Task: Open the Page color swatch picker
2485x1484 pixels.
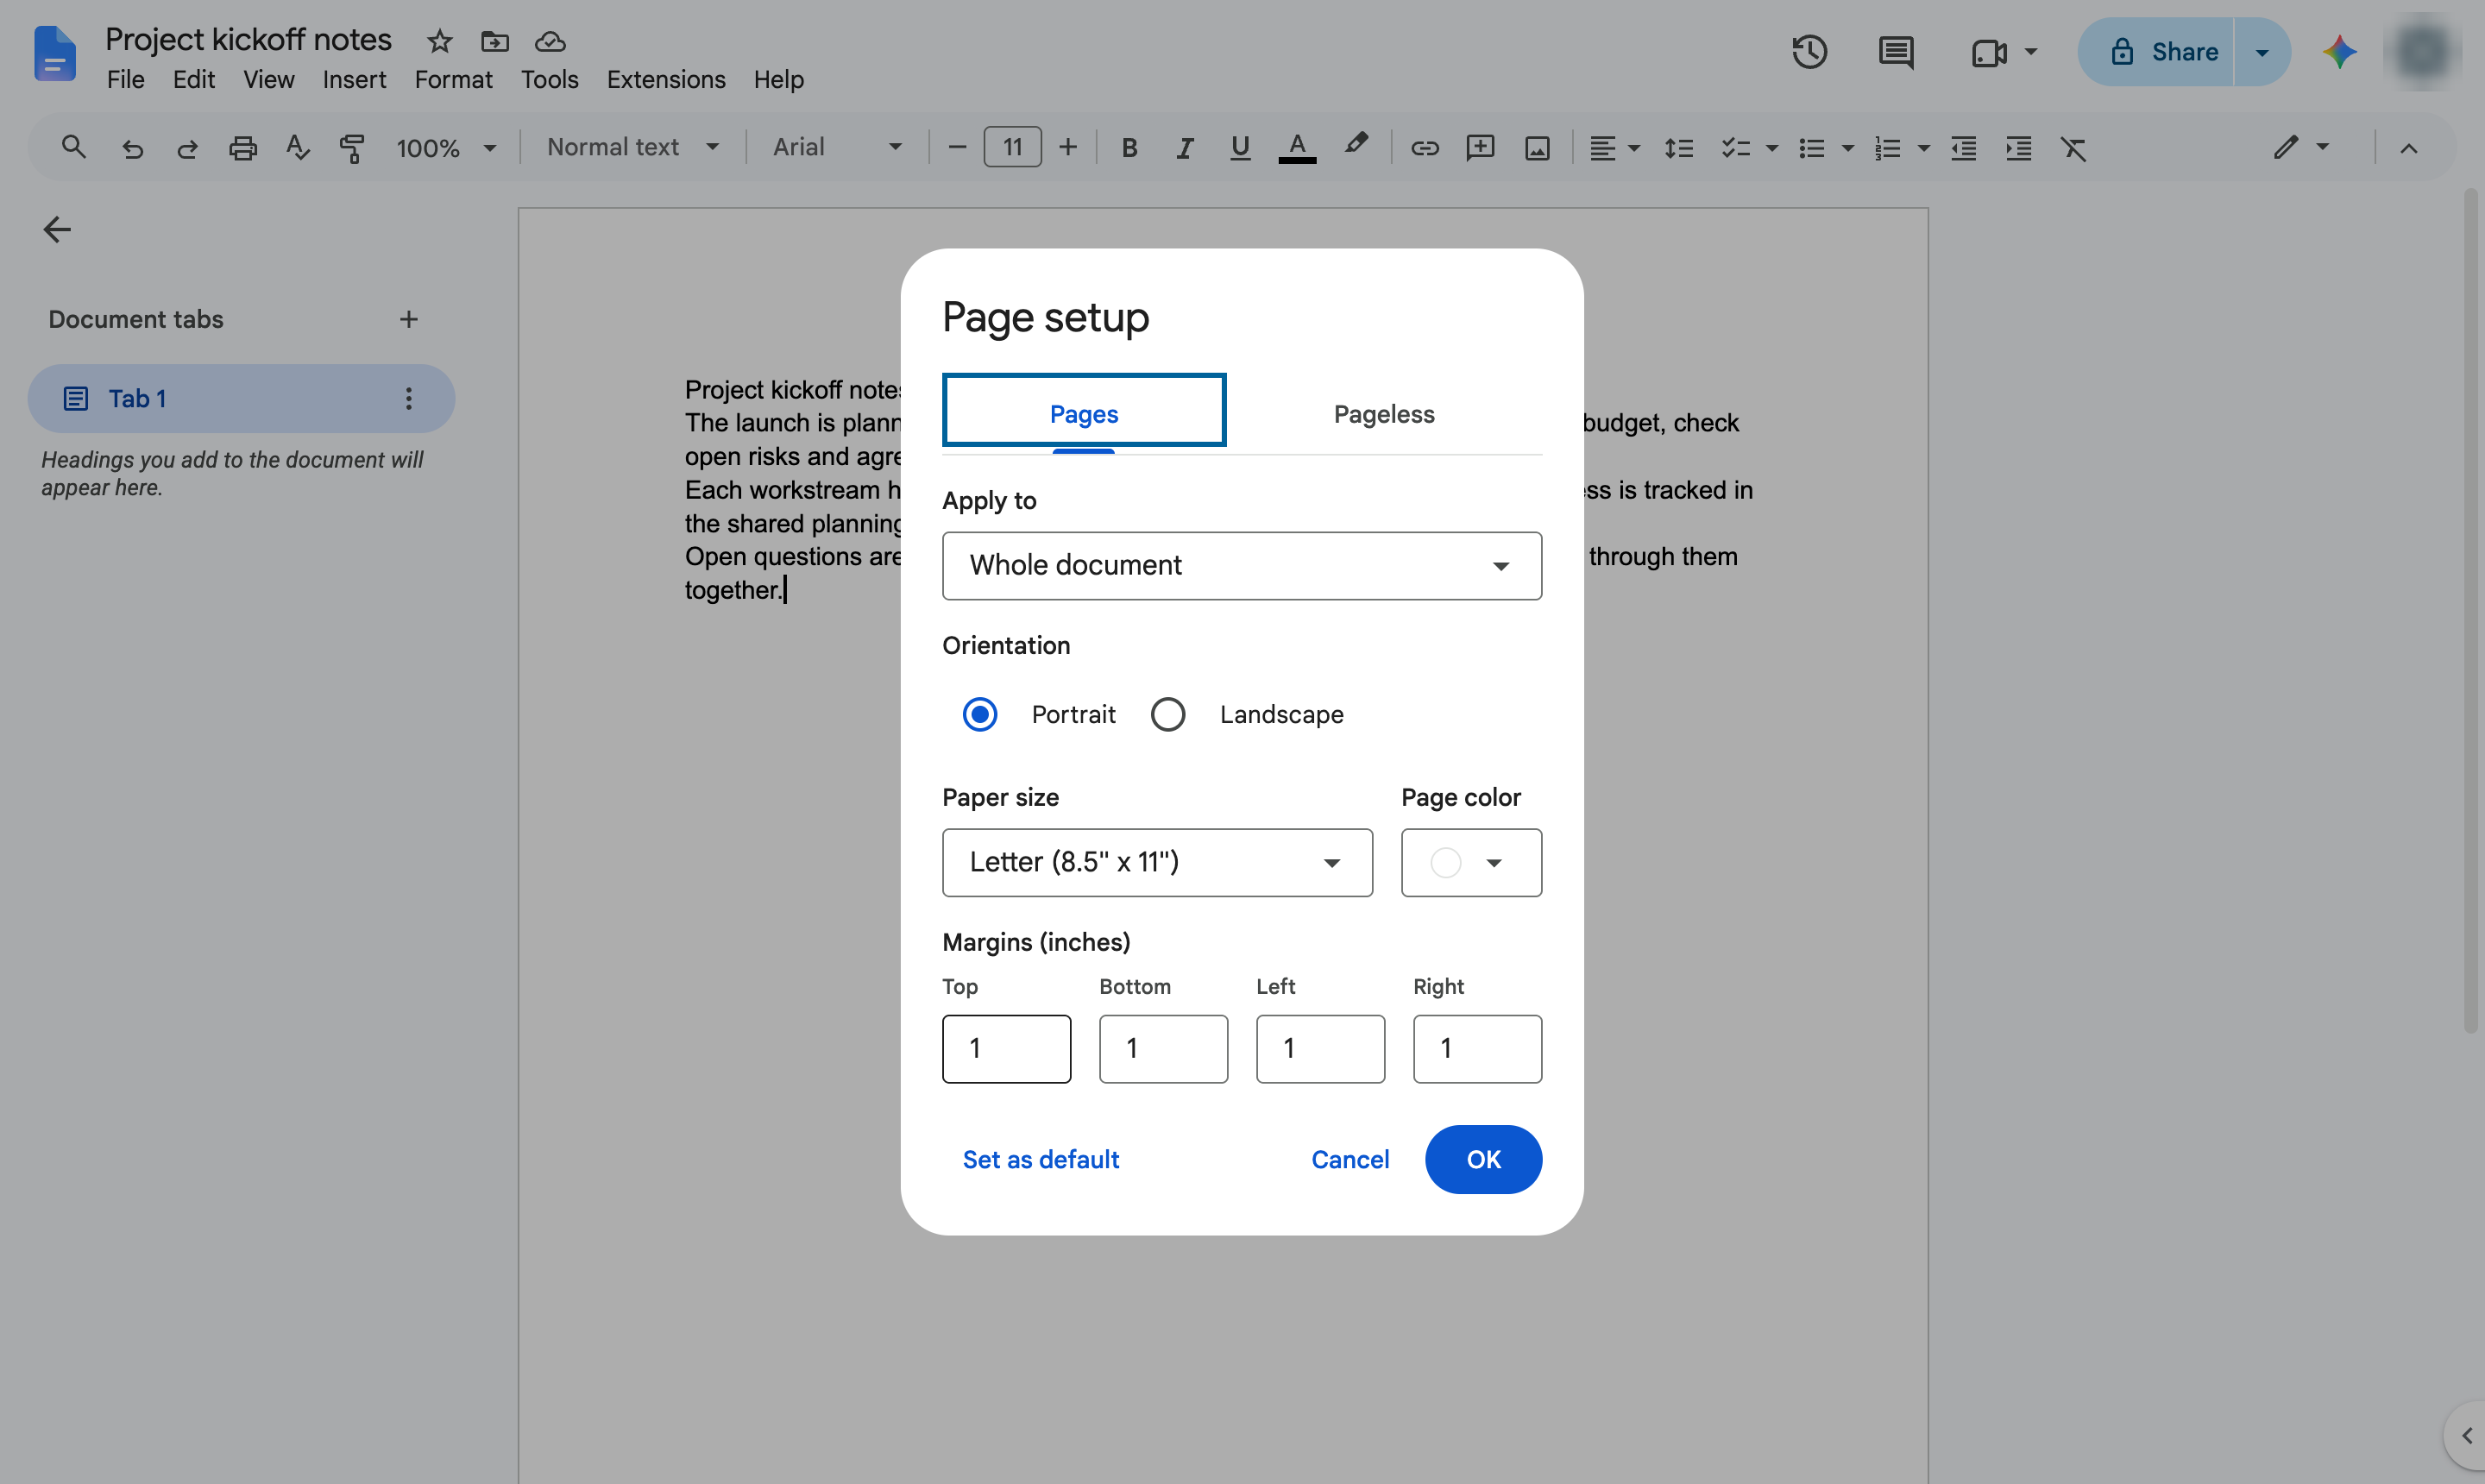Action: [x=1471, y=862]
